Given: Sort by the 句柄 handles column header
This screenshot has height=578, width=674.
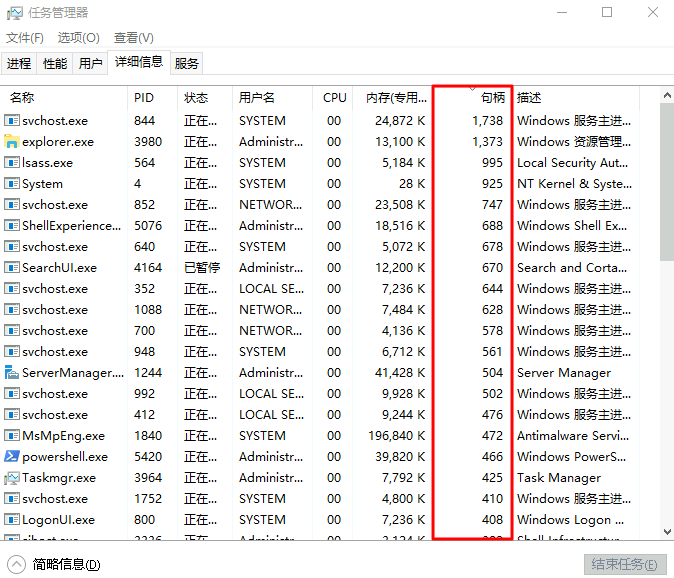Looking at the screenshot, I should (x=472, y=98).
